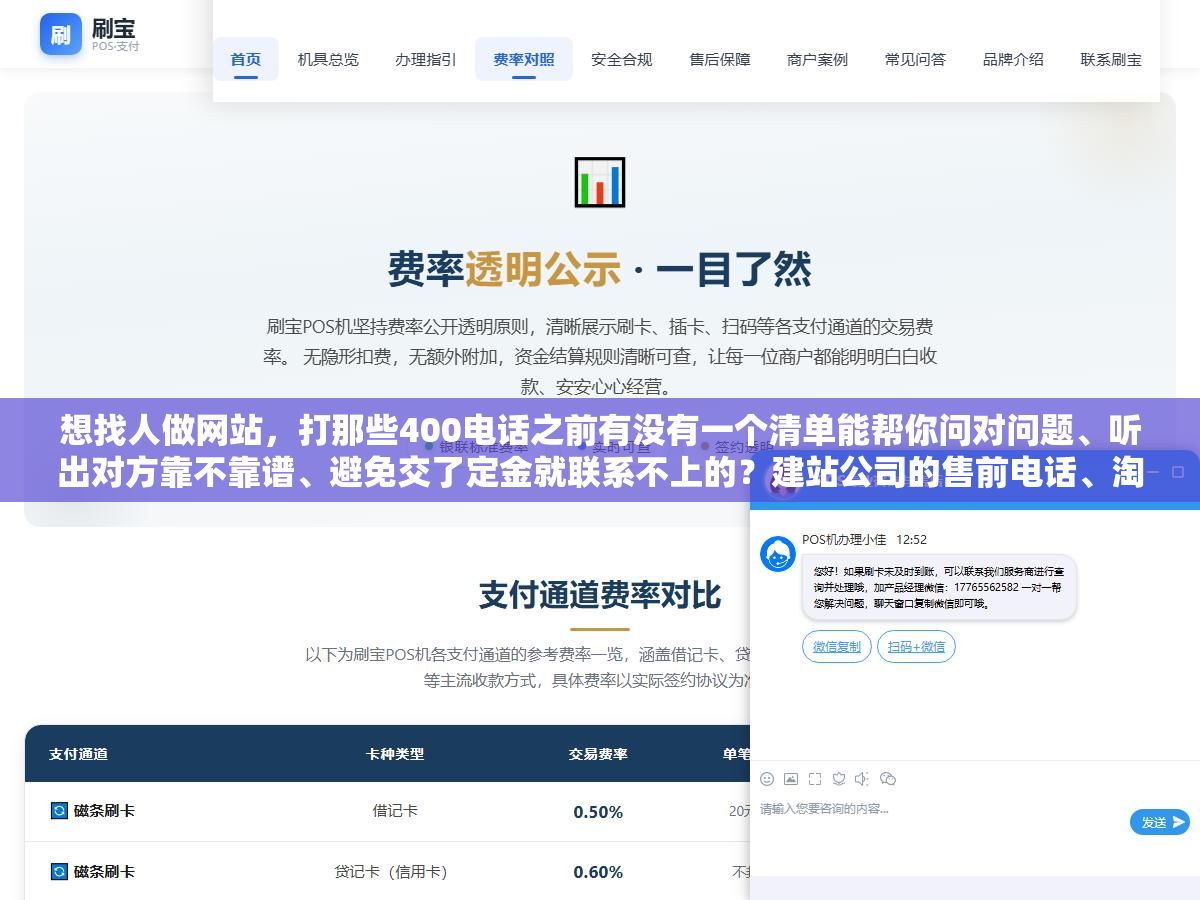Click the send-image icon in the chat toolbar
The width and height of the screenshot is (1200, 900).
791,779
